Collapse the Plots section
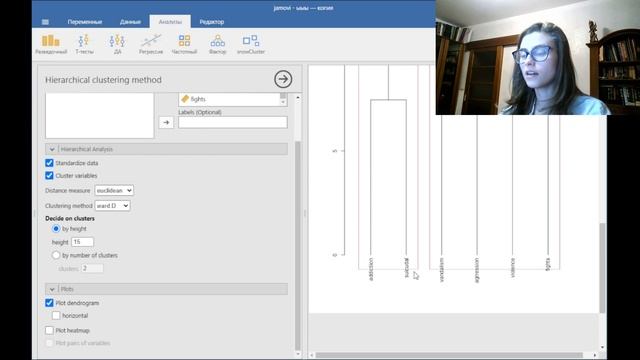The width and height of the screenshot is (640, 360). [x=167, y=289]
